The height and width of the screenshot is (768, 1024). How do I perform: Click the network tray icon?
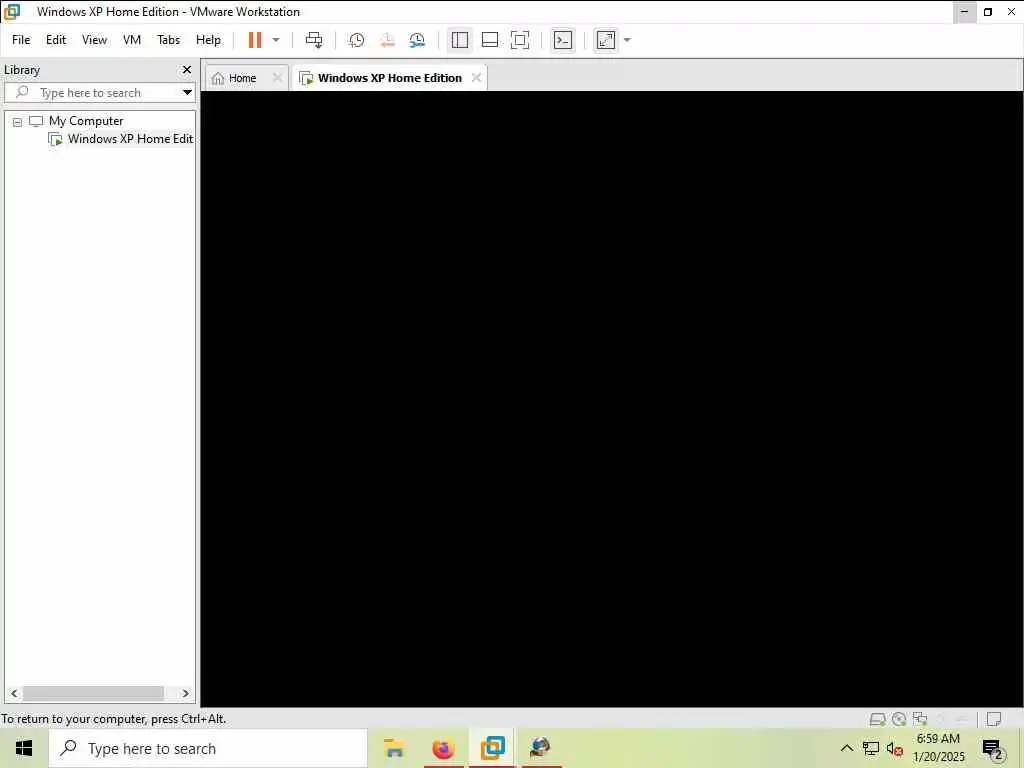click(x=871, y=748)
